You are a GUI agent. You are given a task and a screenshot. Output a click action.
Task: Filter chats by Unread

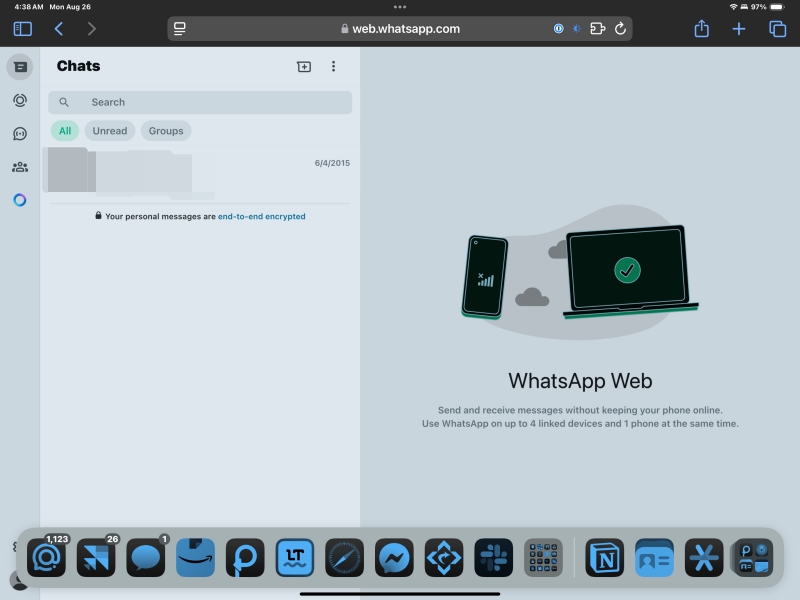tap(109, 130)
